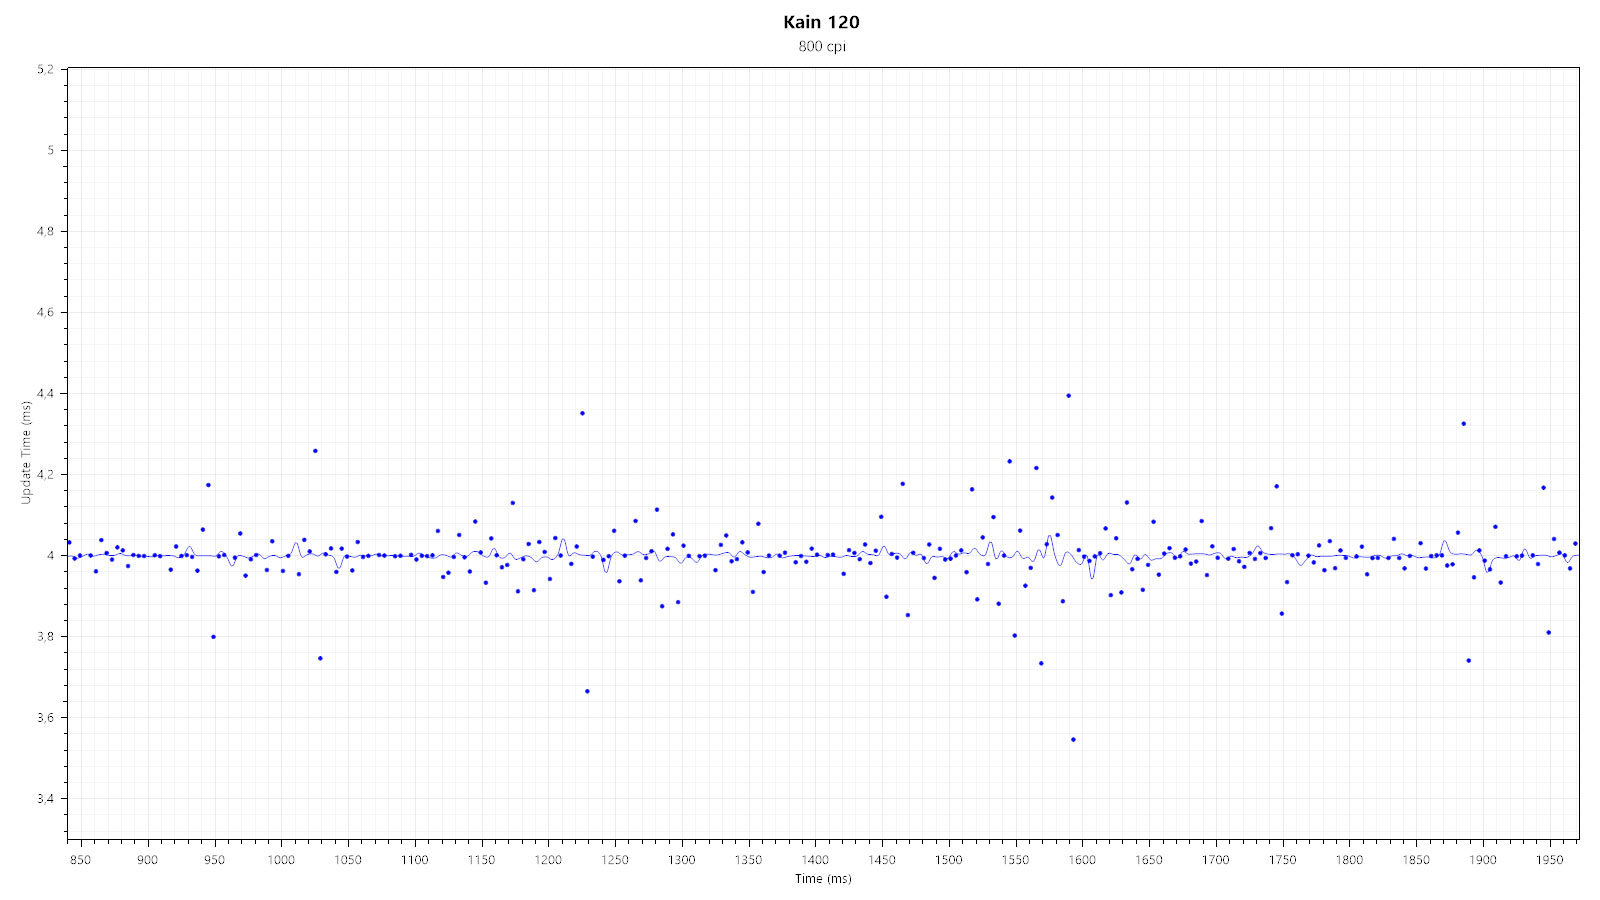Click the 1200 x-axis tick label

(548, 860)
